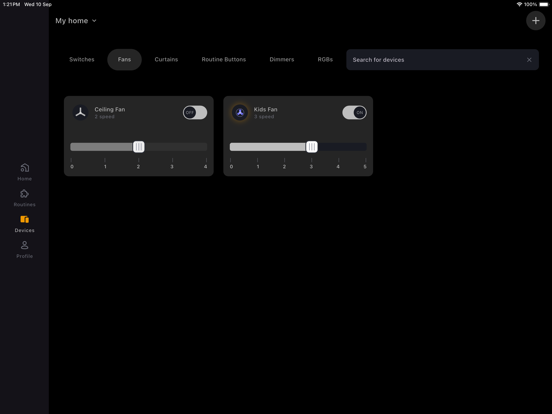Viewport: 552px width, 414px height.
Task: Clear the device search with the X icon
Action: pyautogui.click(x=529, y=60)
